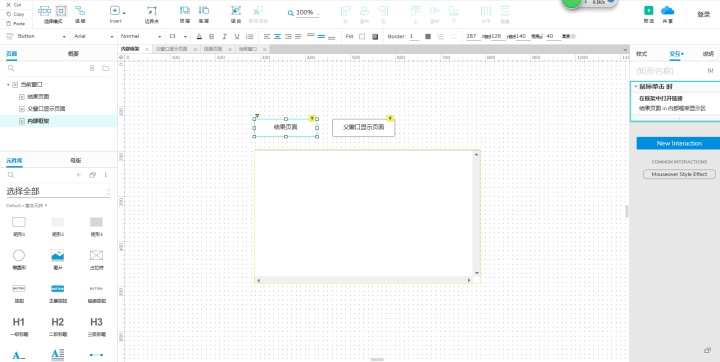Switch to the Libraries tab
Screen dimensions: 720x362
click(x=14, y=160)
